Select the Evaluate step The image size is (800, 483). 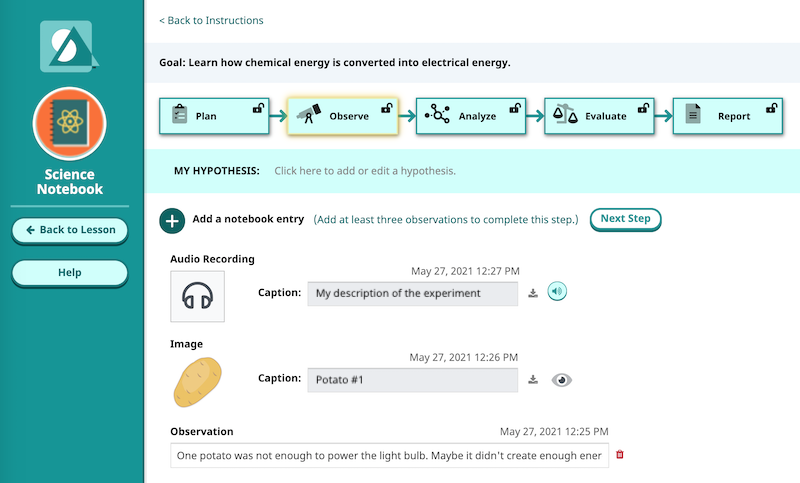[x=598, y=116]
